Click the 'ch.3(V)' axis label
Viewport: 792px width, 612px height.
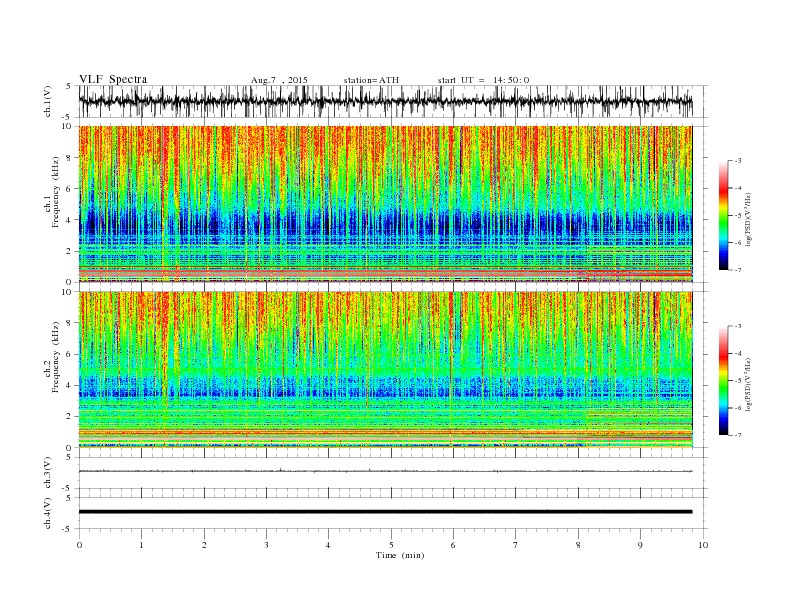point(47,473)
